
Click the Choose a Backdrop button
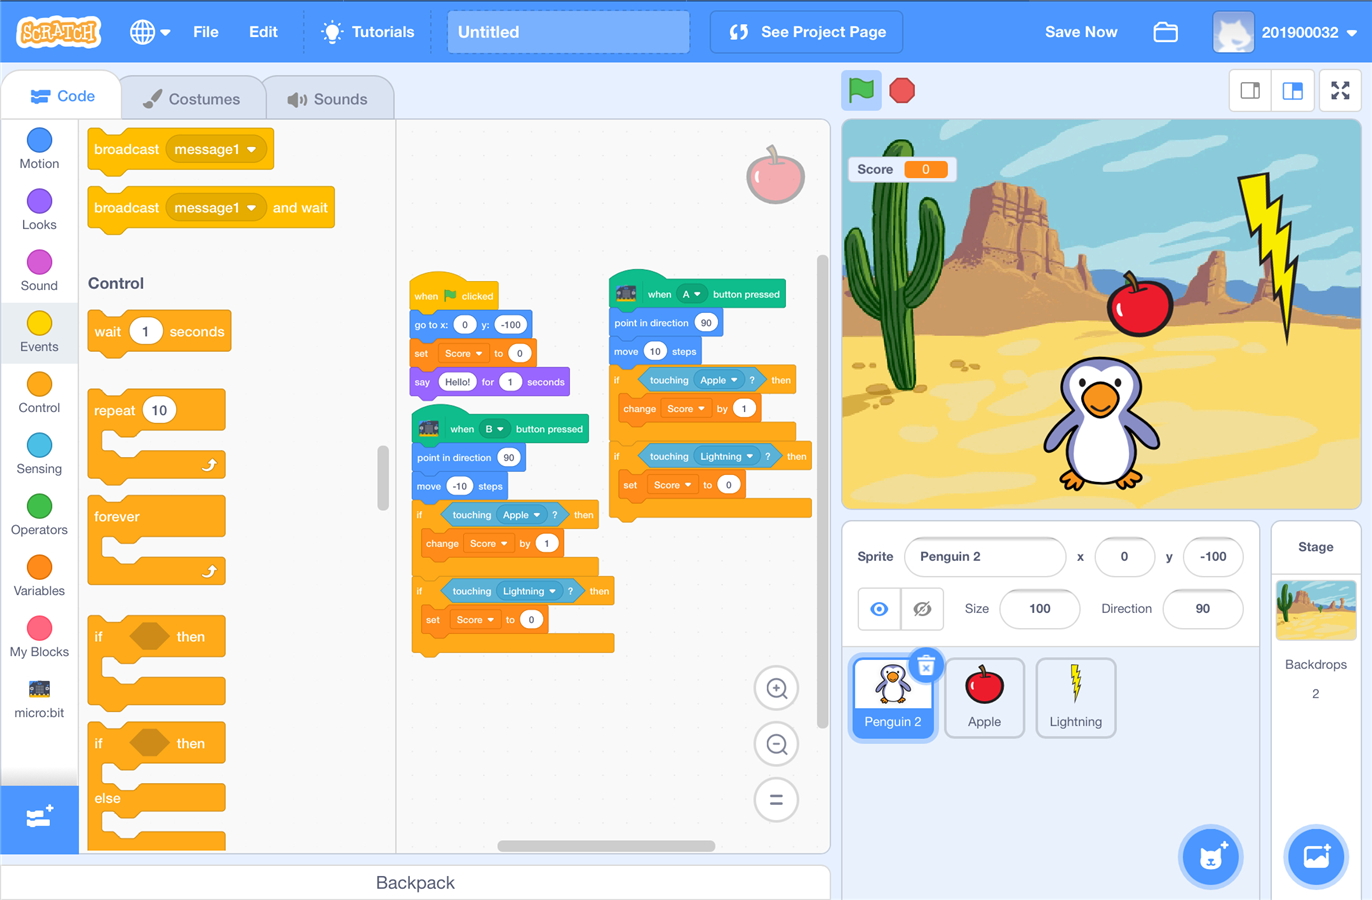point(1316,857)
